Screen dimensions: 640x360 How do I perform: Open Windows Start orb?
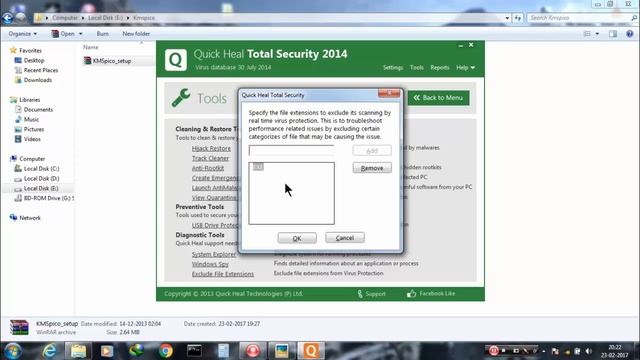click(13, 351)
